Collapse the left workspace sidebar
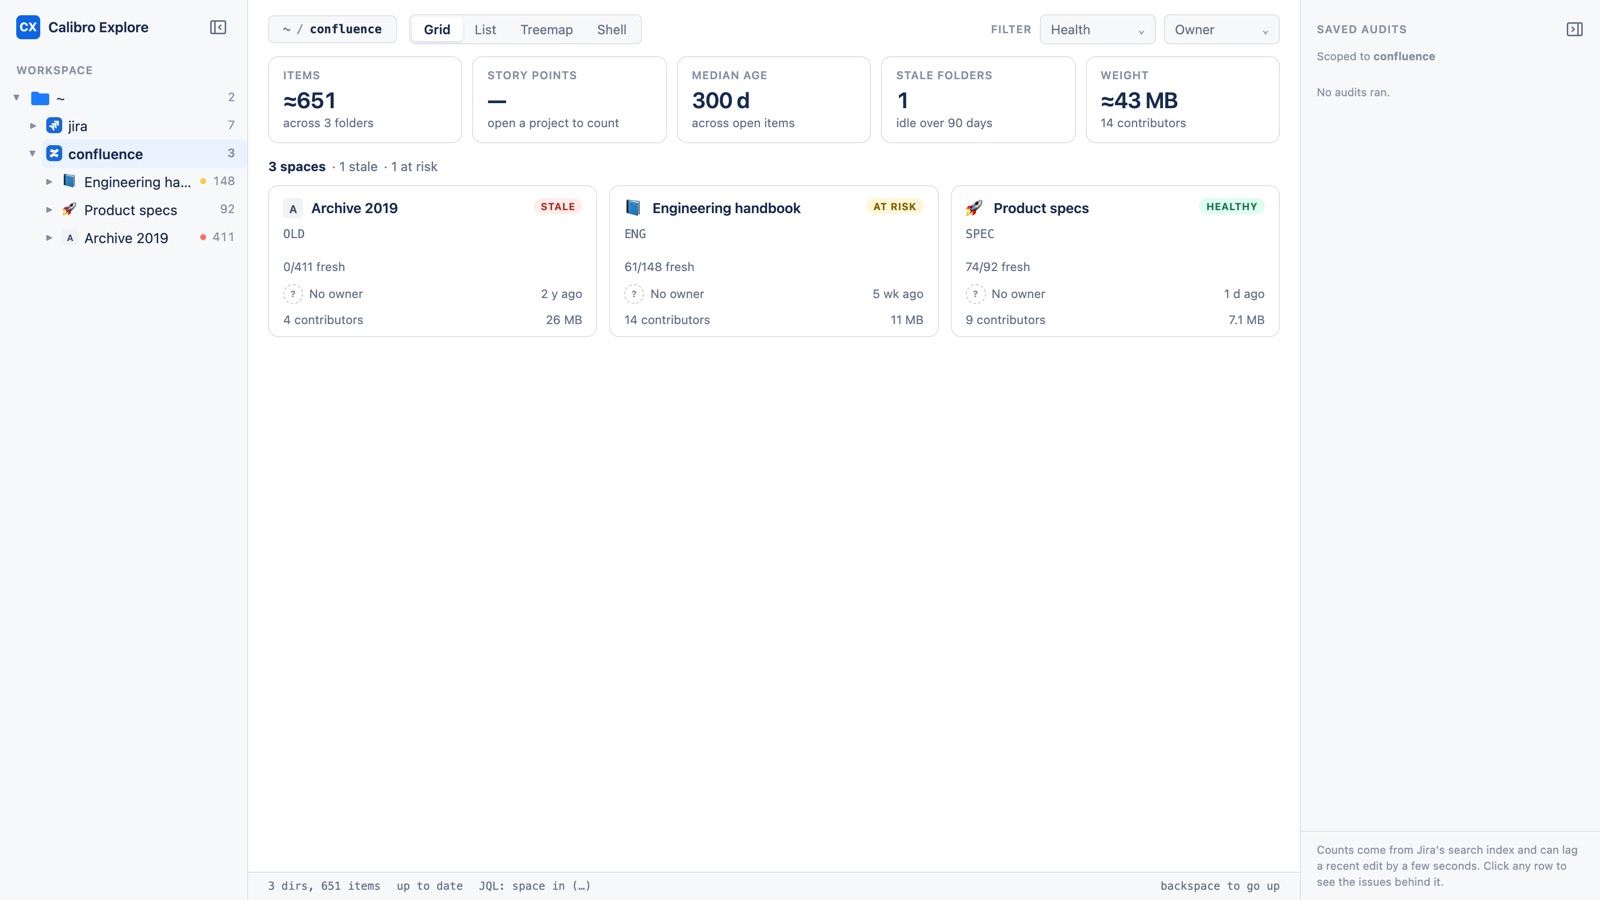1600x900 pixels. point(218,27)
